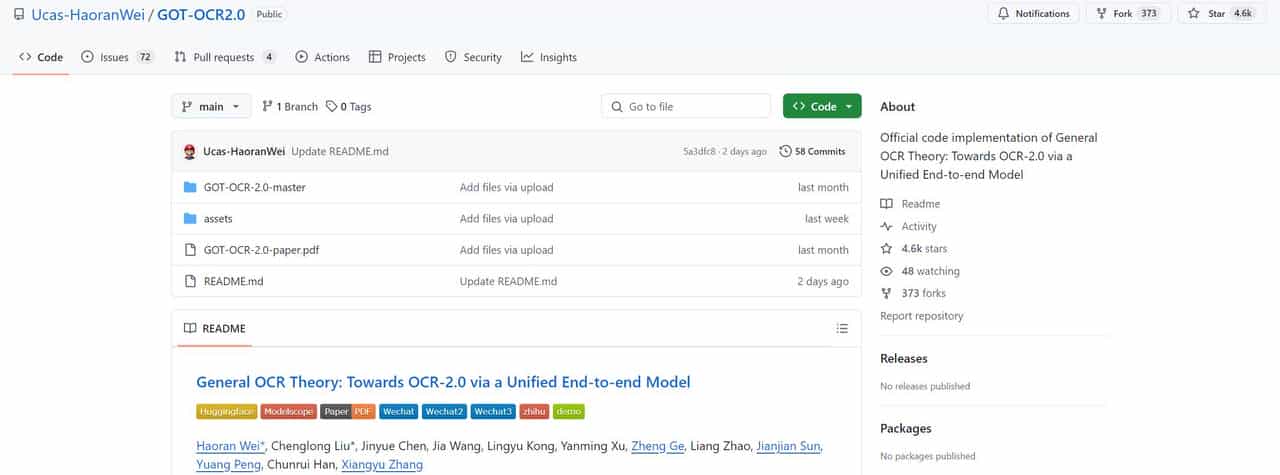This screenshot has height=475, width=1280.
Task: Select the README tab header
Action: pyautogui.click(x=215, y=328)
